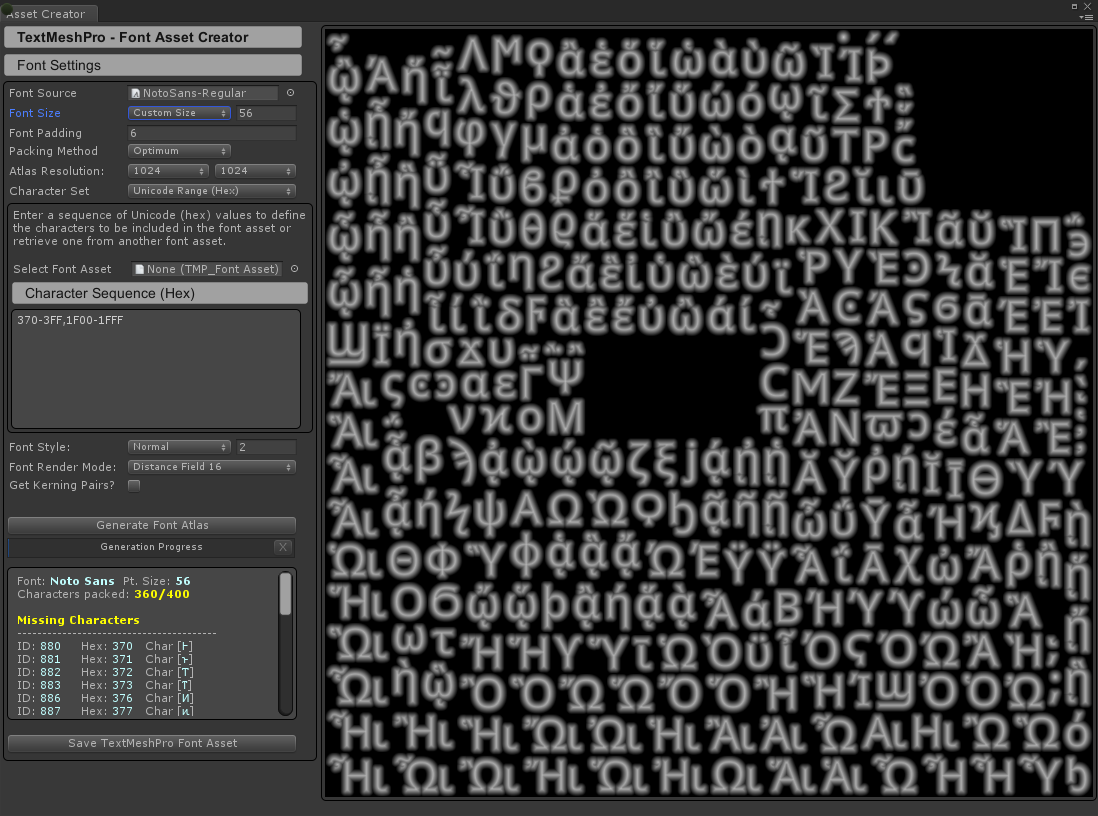Screen dimensions: 1098x816
Task: Open the Font Source object picker
Action: pos(290,92)
